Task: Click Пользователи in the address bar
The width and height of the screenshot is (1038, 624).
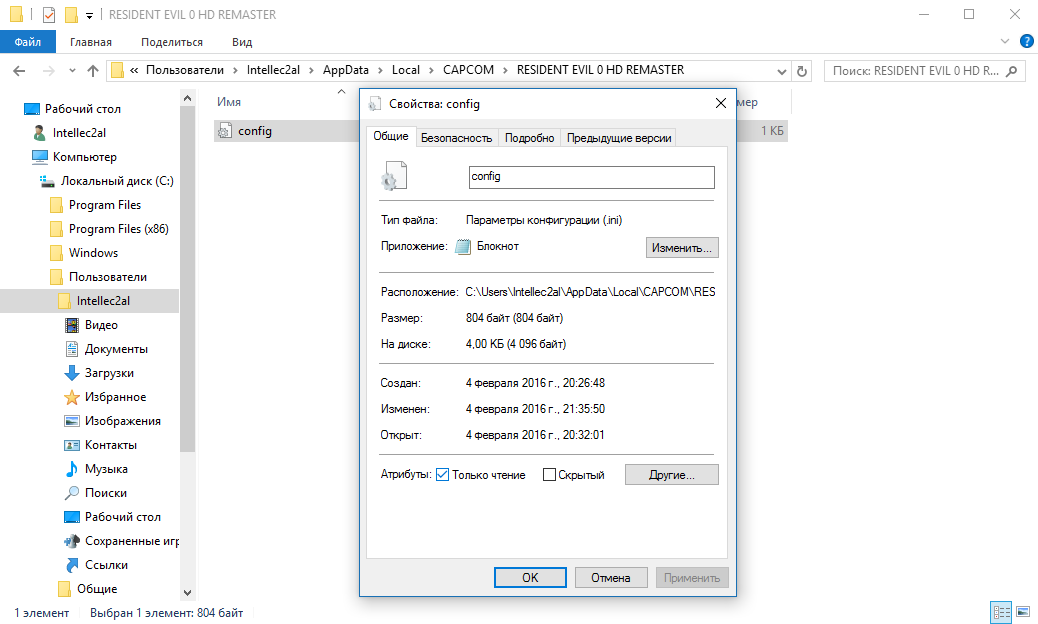Action: pos(185,69)
